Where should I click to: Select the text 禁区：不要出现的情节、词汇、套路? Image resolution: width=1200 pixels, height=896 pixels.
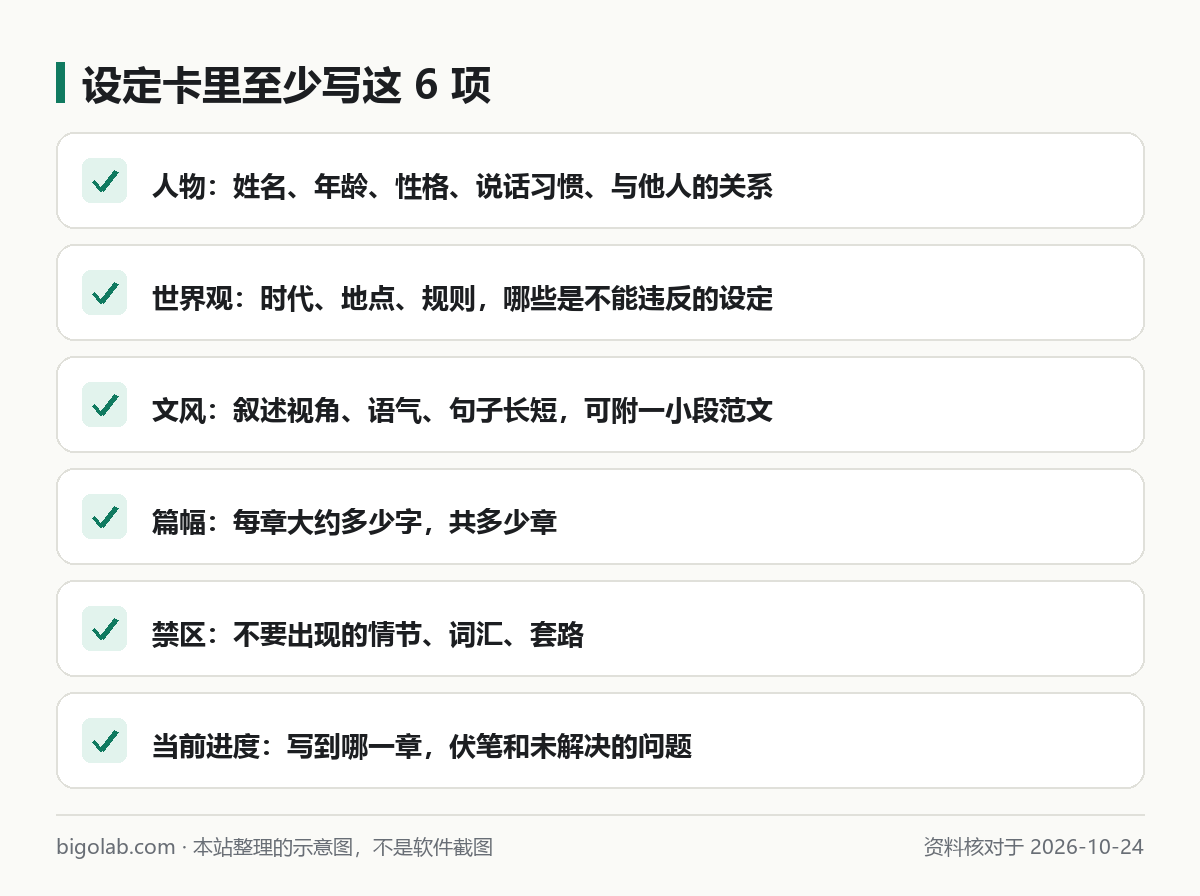368,635
